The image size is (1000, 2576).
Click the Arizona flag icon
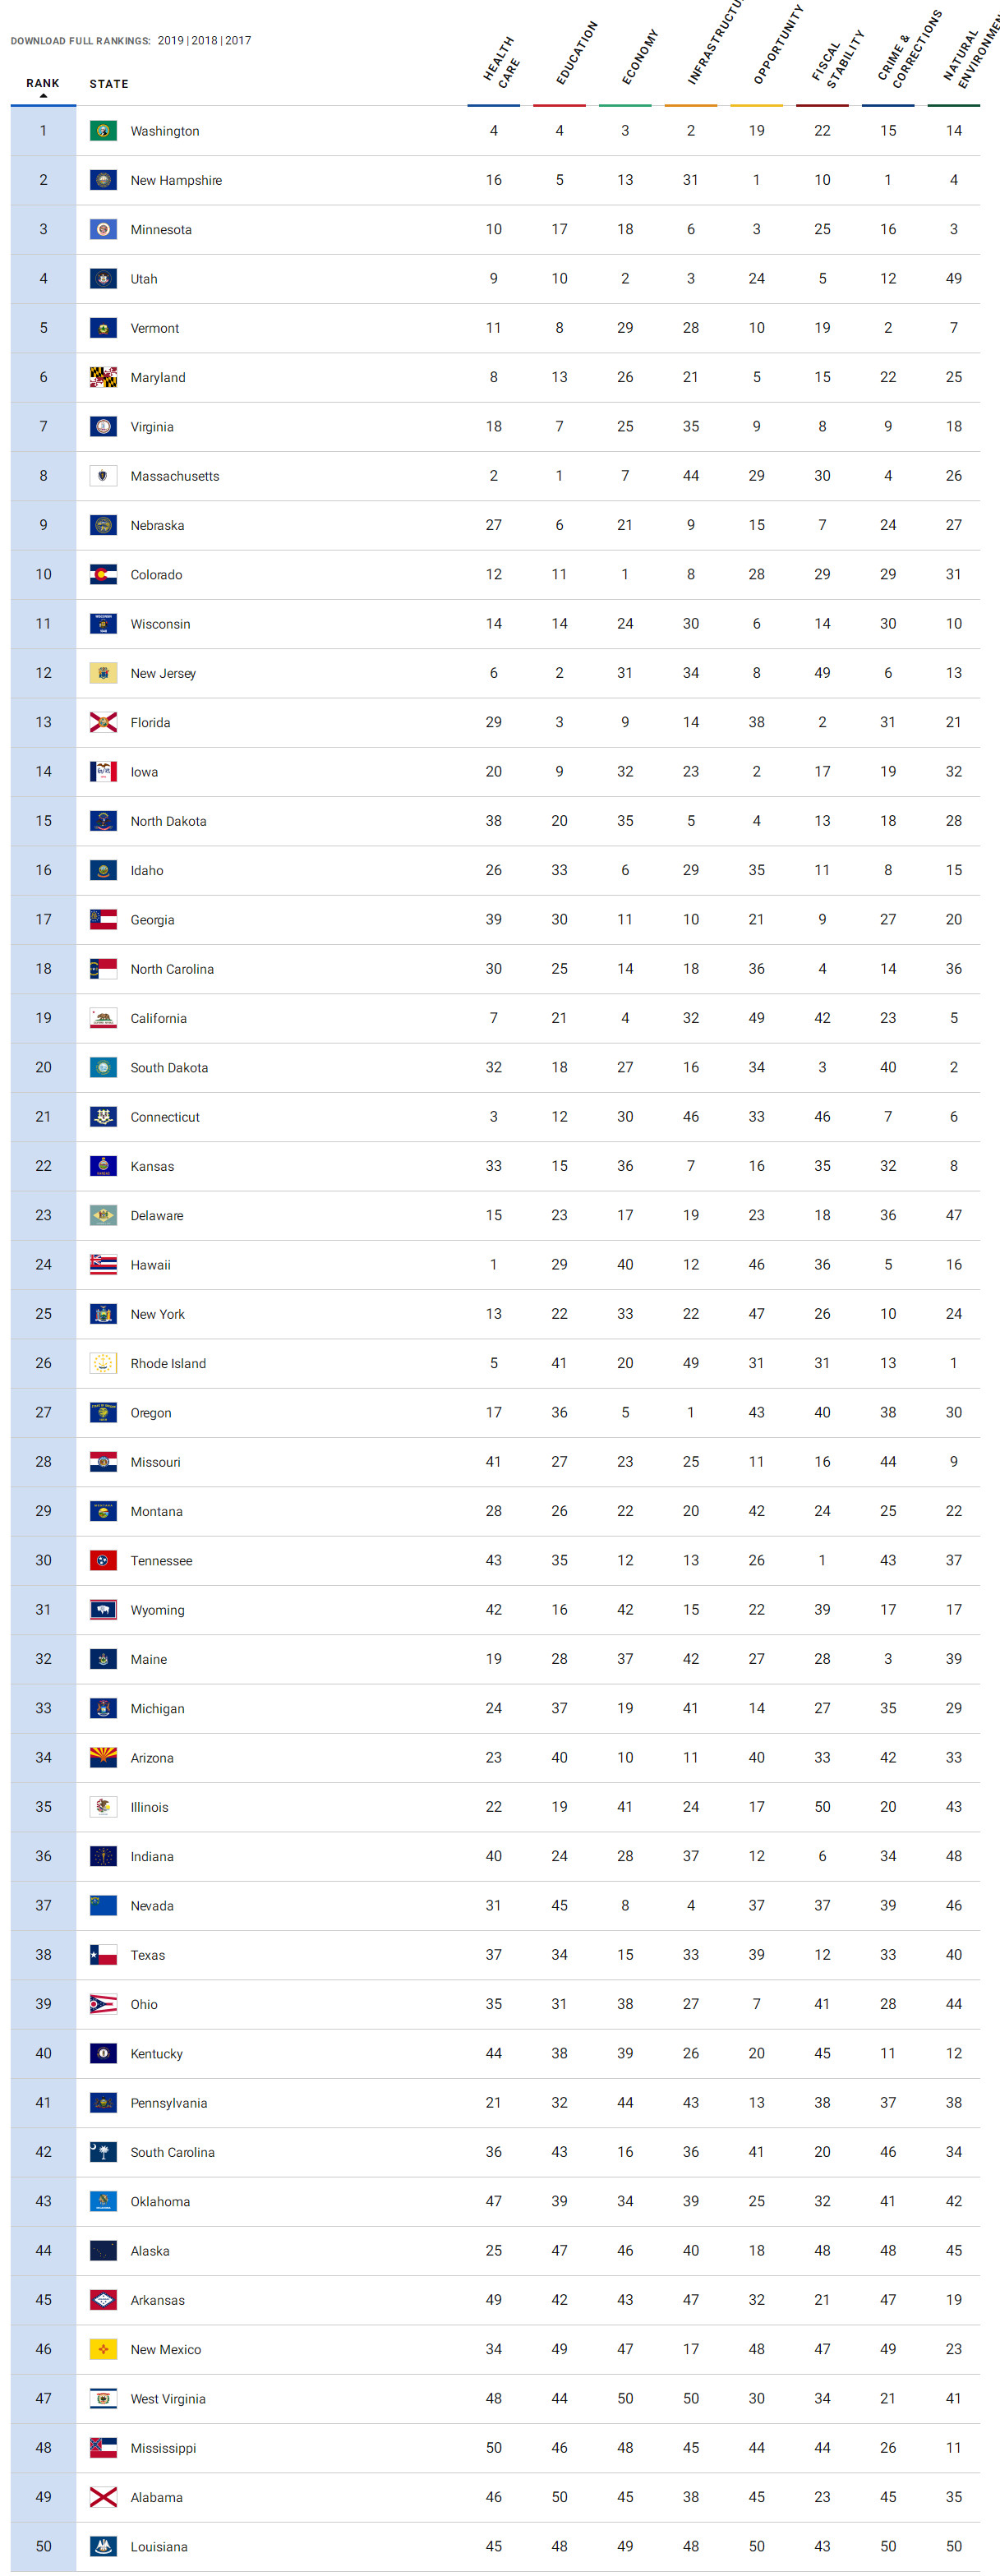(x=103, y=1757)
